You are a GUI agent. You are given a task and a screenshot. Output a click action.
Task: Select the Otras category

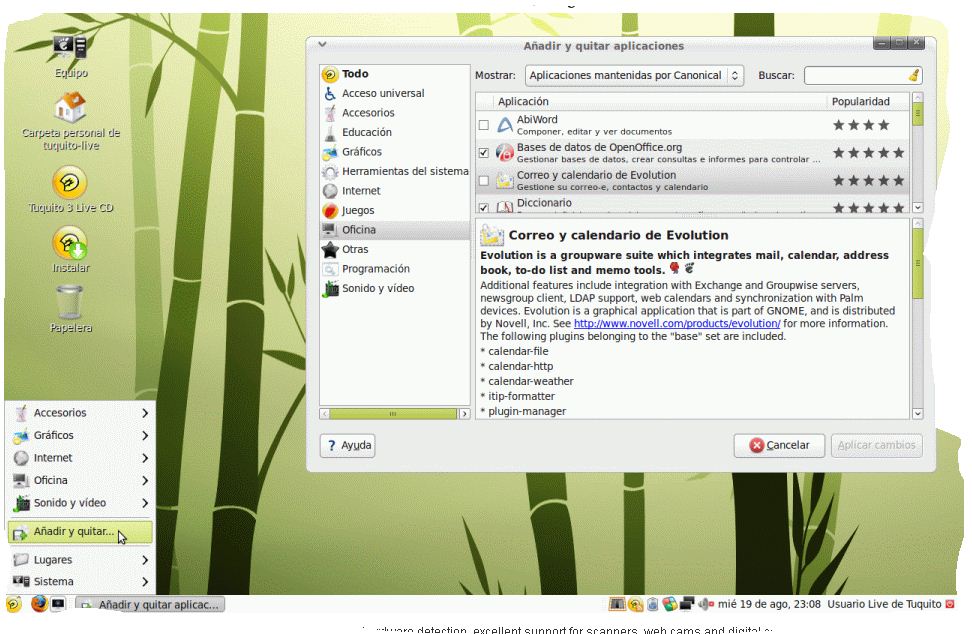394,249
